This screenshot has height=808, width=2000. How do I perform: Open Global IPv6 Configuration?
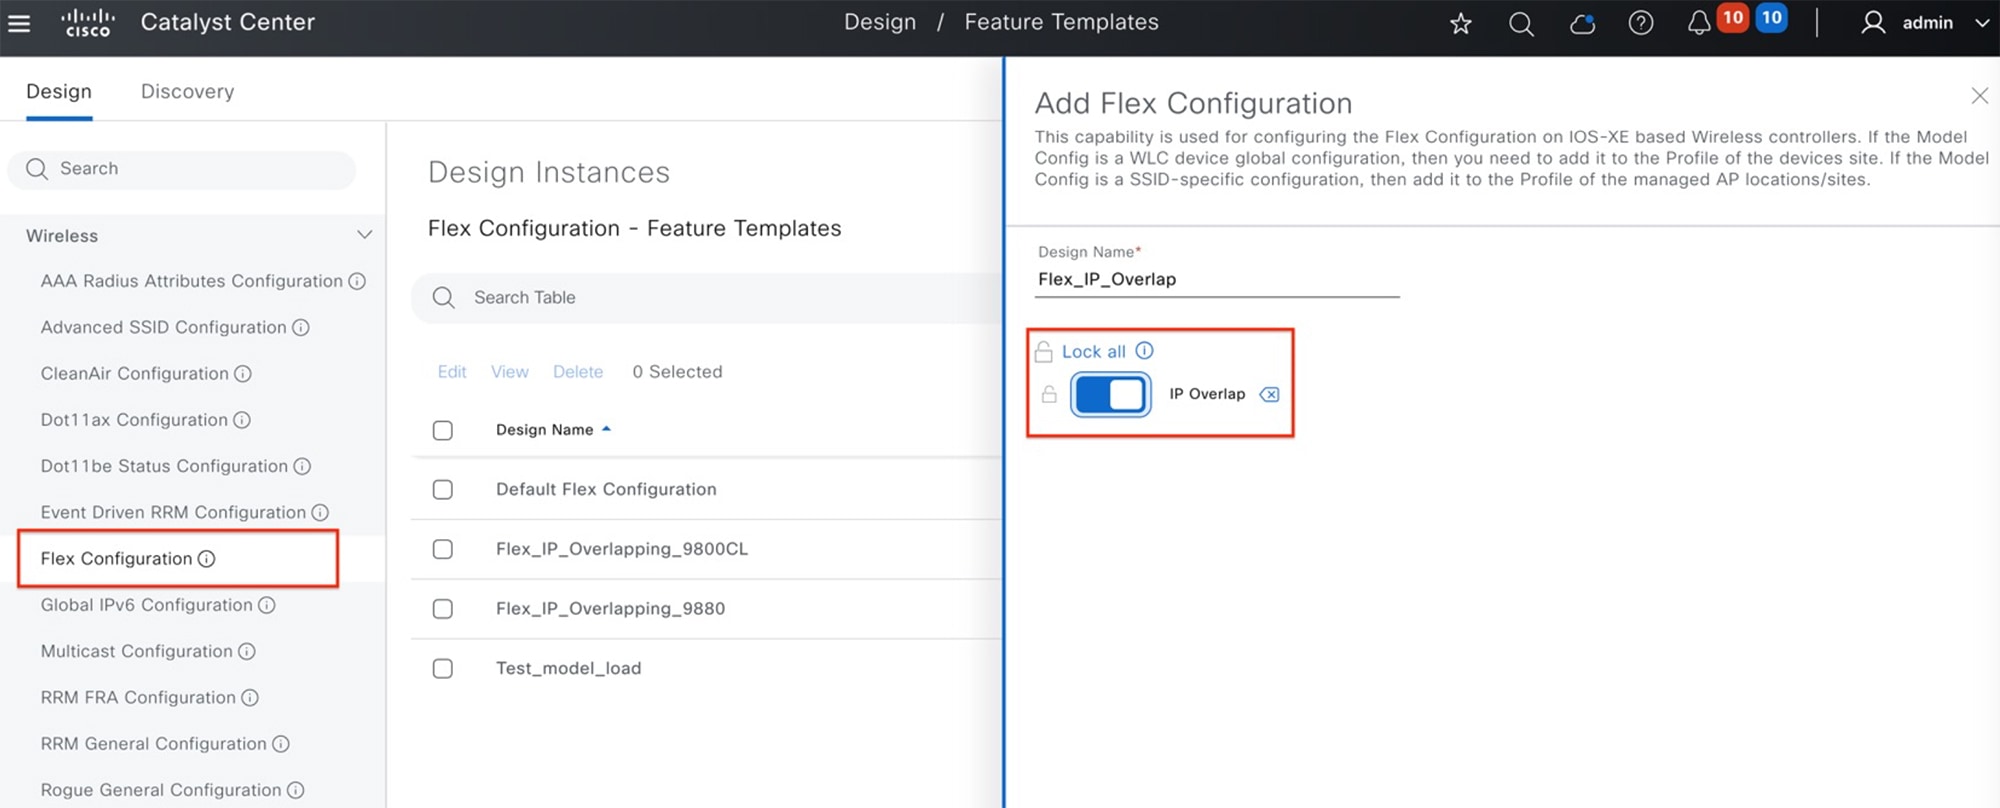click(x=146, y=605)
